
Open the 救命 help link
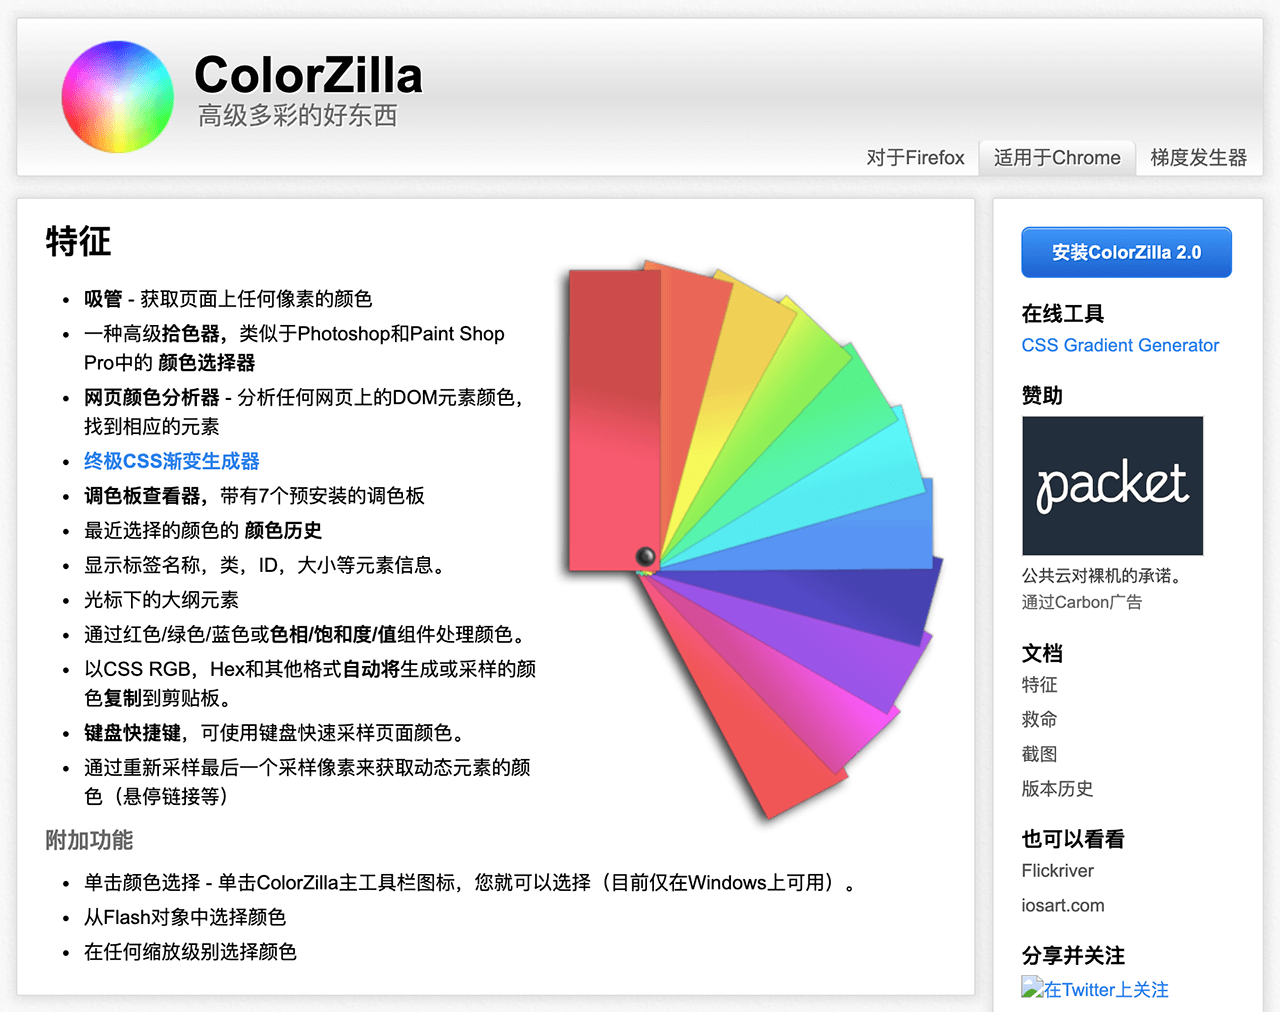coord(1039,719)
